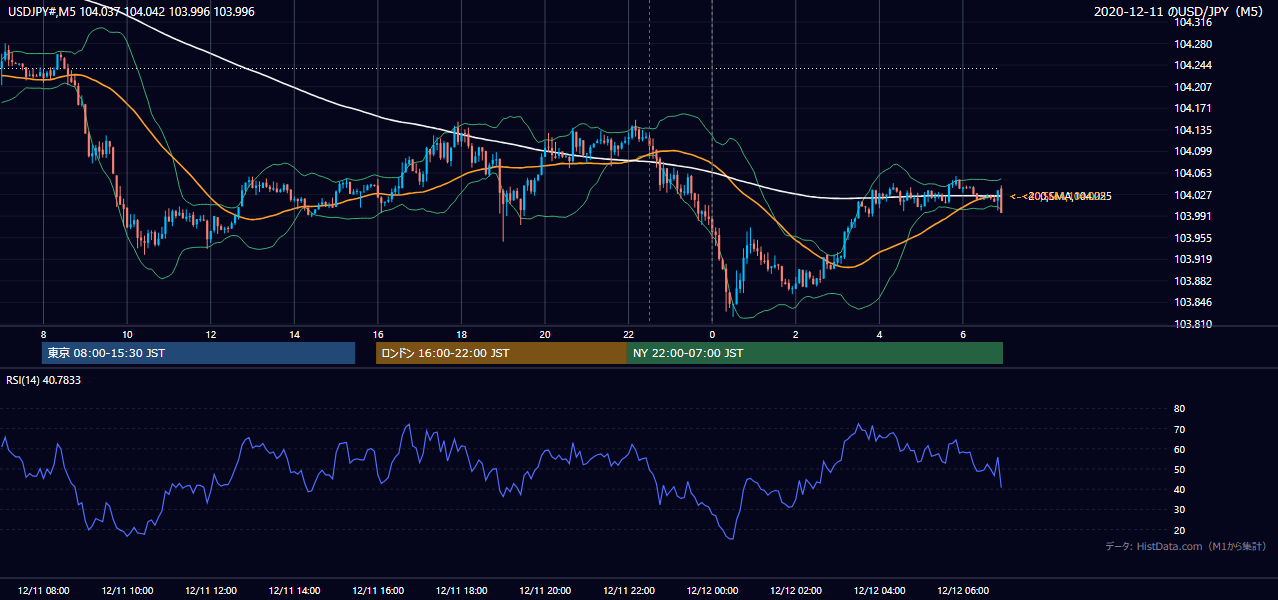The width and height of the screenshot is (1278, 600).
Task: Click price axis label 103.882
Action: click(x=1194, y=281)
